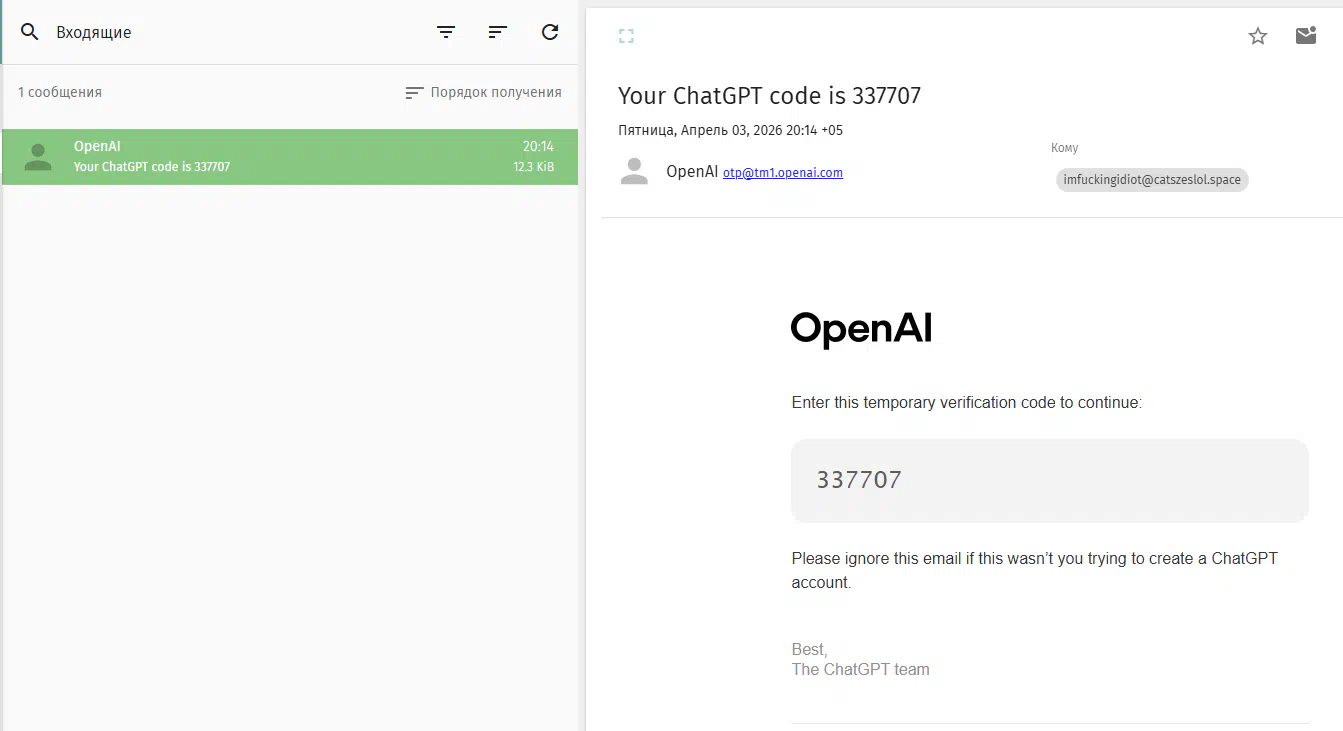Select the OpenAI message in inbox list
1343x731 pixels.
290,157
